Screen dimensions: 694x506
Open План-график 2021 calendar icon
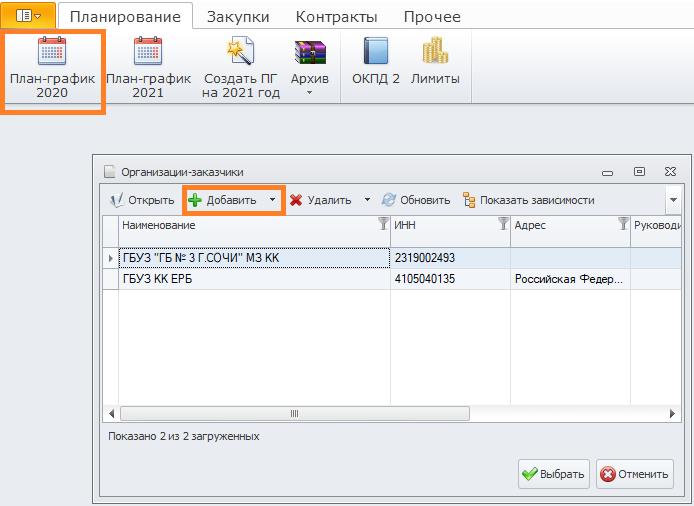[x=148, y=51]
